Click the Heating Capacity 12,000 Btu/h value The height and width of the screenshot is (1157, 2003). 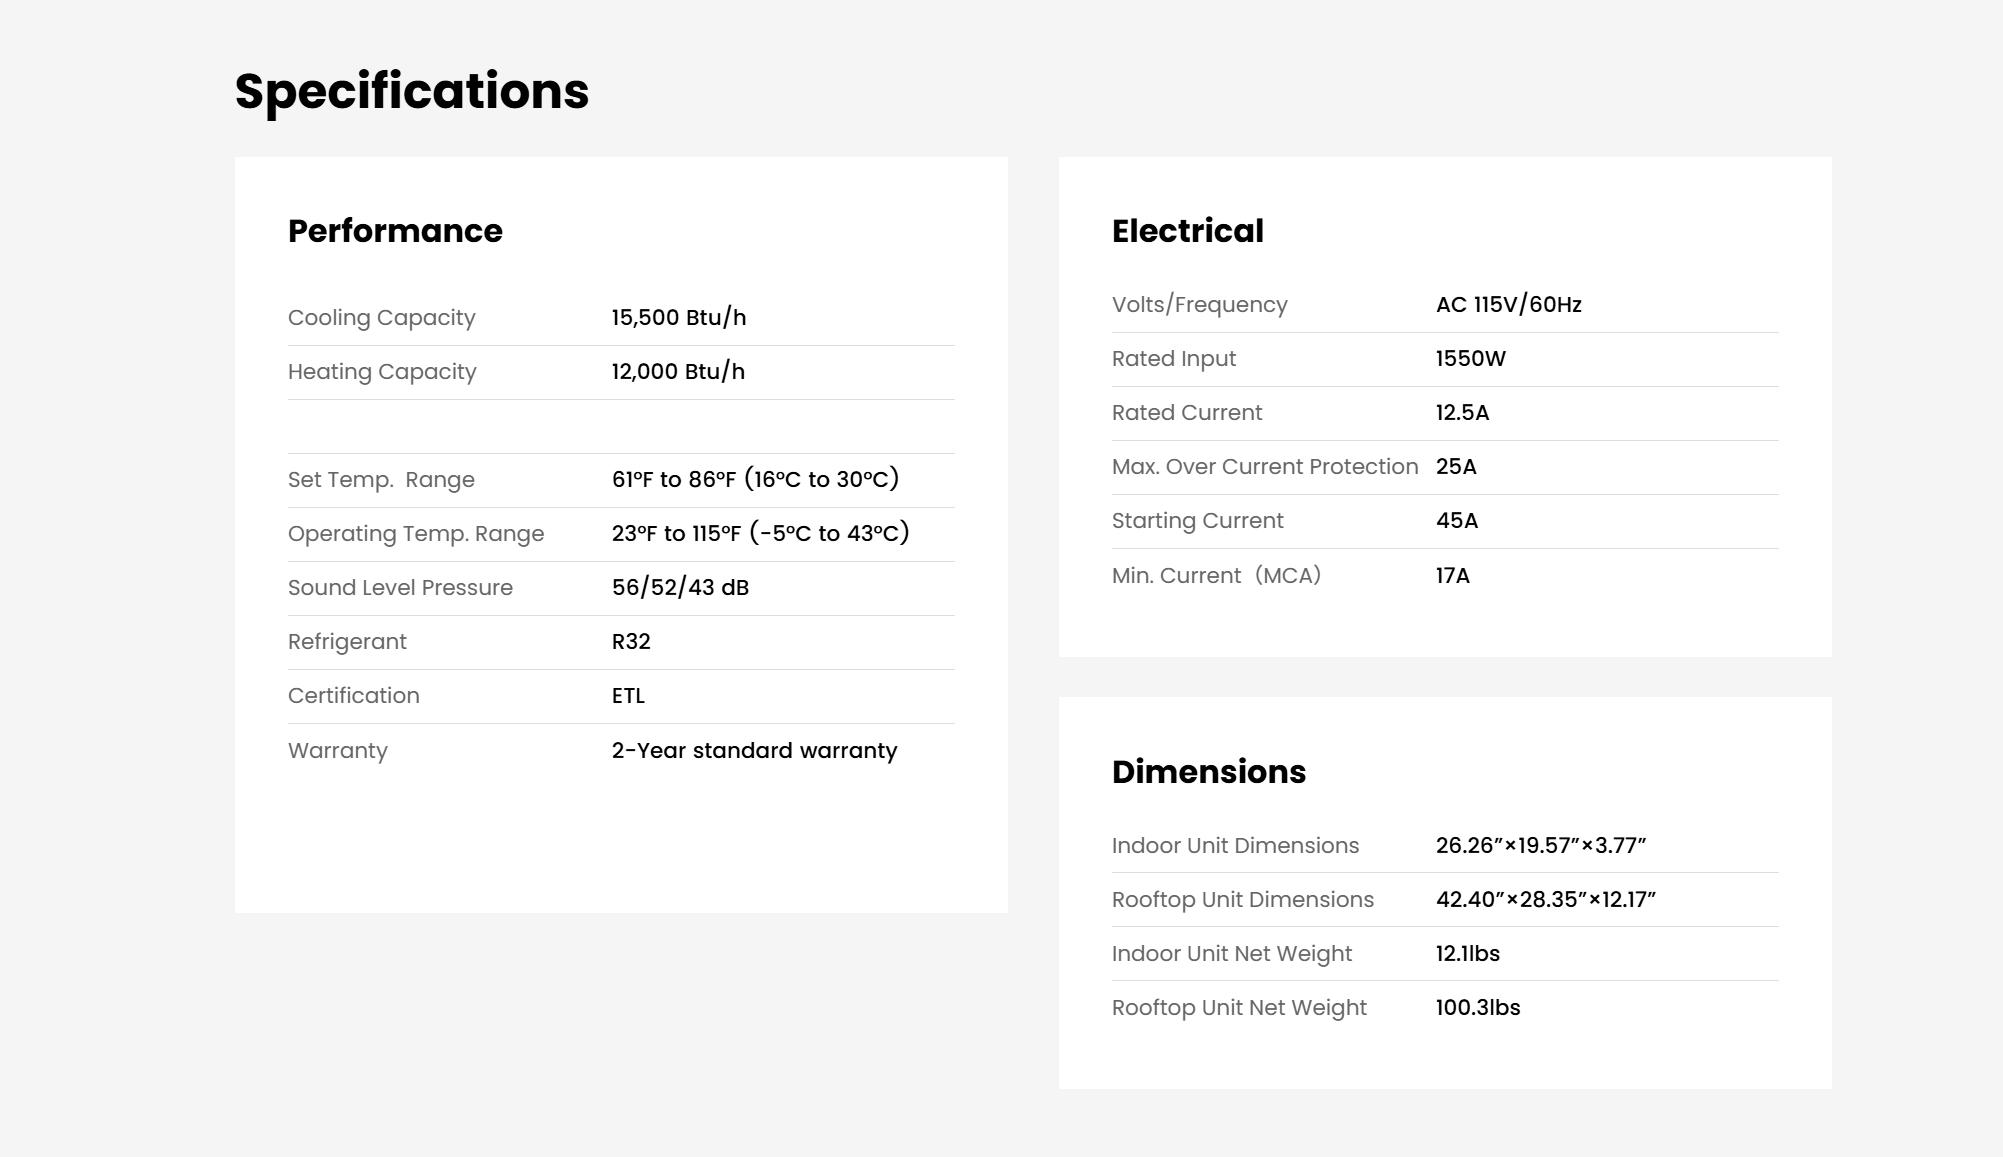point(678,372)
